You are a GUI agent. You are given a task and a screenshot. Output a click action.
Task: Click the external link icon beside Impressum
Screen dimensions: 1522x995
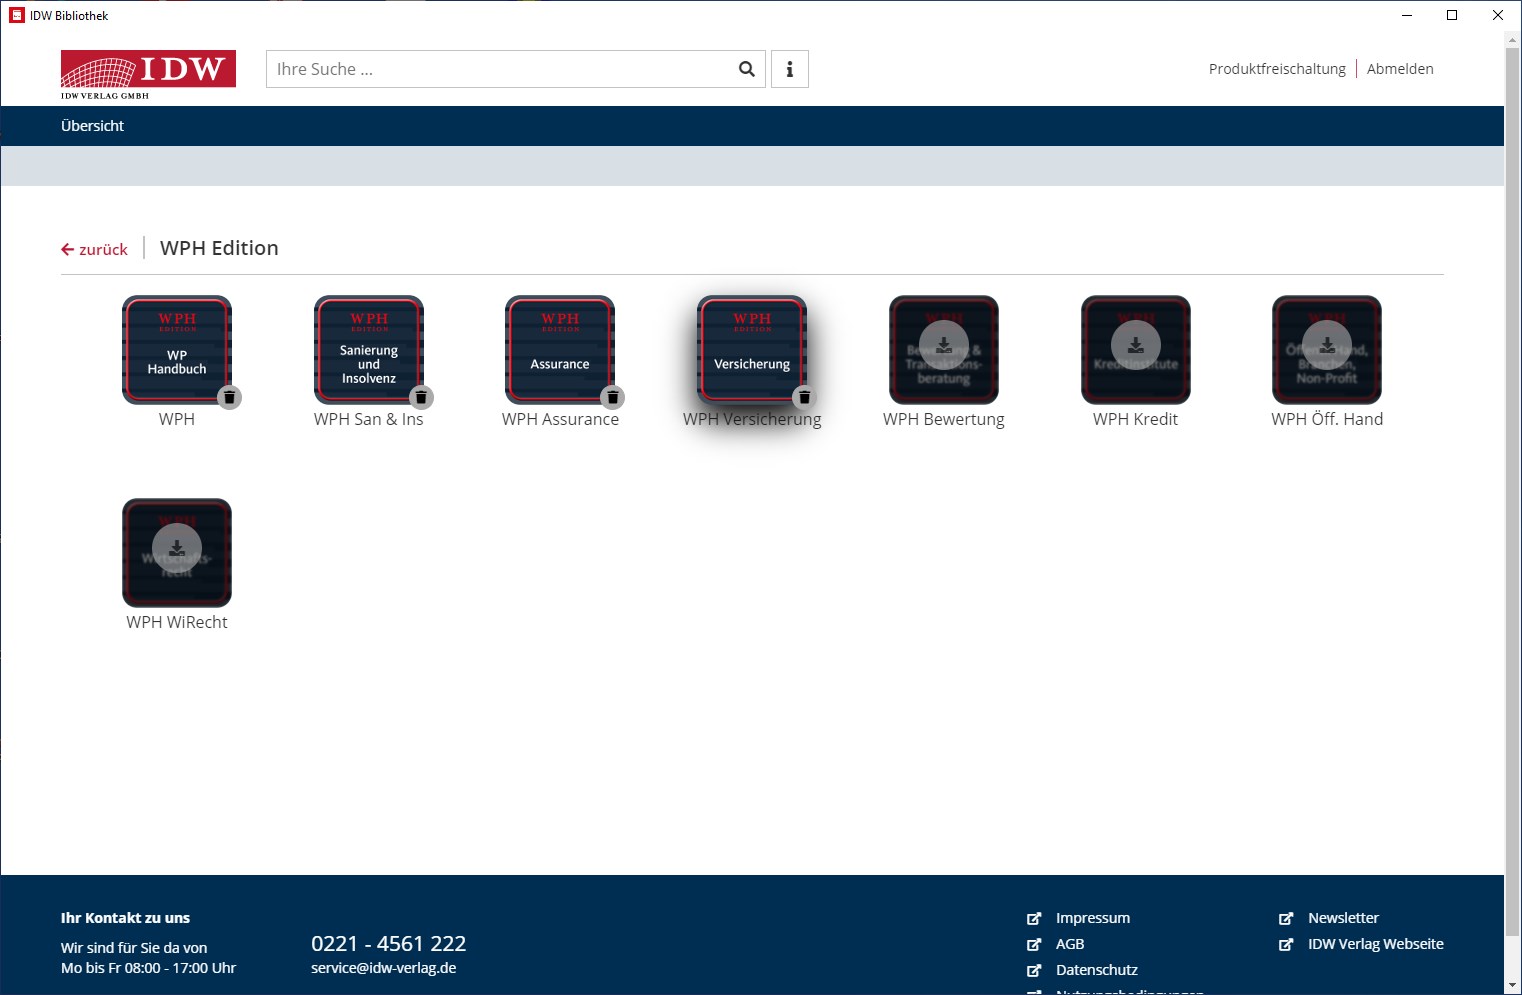(x=1034, y=918)
